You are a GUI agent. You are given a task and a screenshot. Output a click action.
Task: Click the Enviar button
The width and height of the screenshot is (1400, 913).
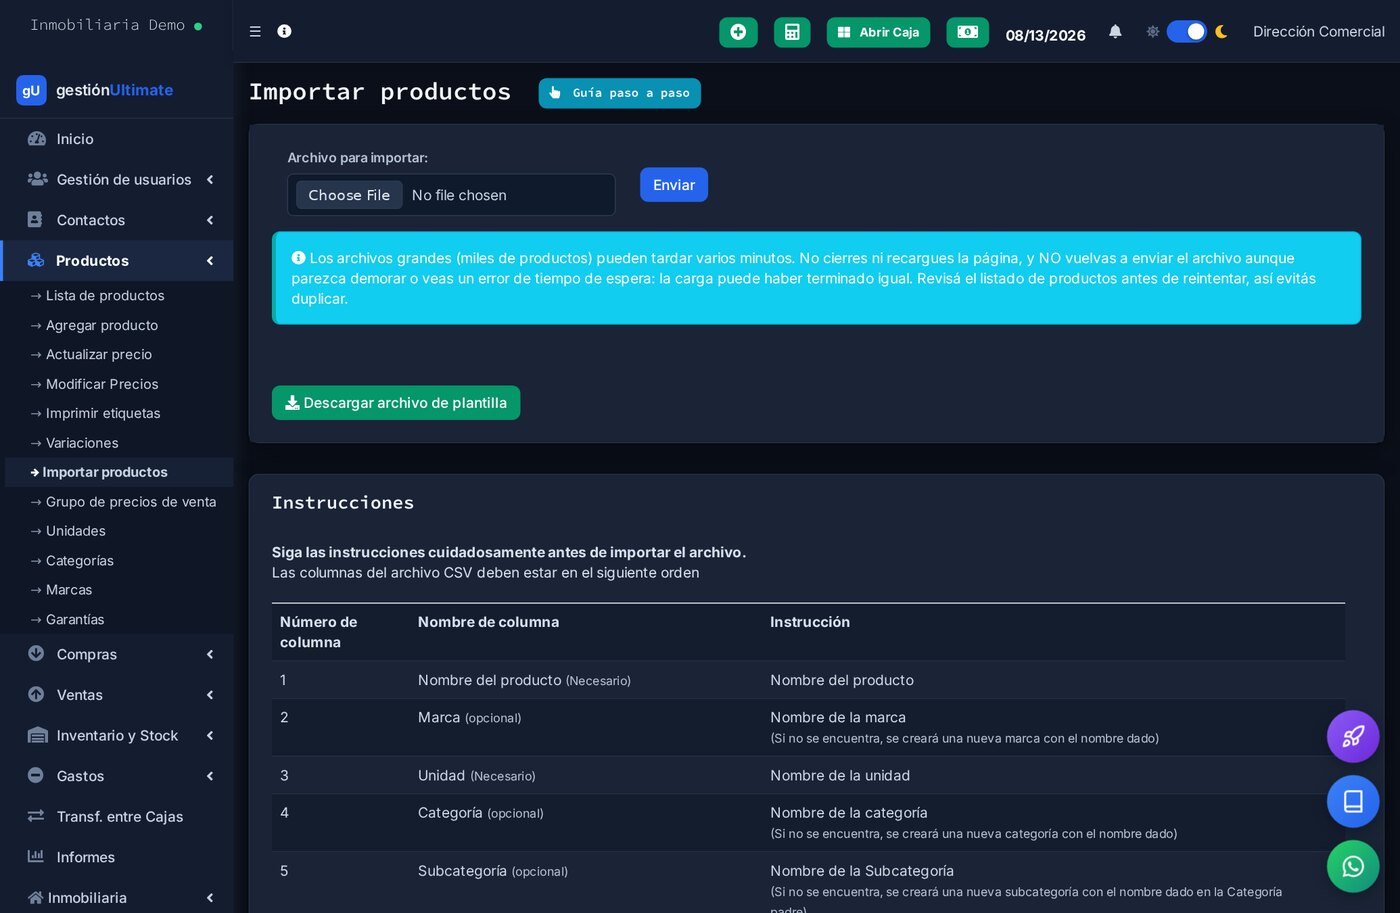tap(674, 185)
